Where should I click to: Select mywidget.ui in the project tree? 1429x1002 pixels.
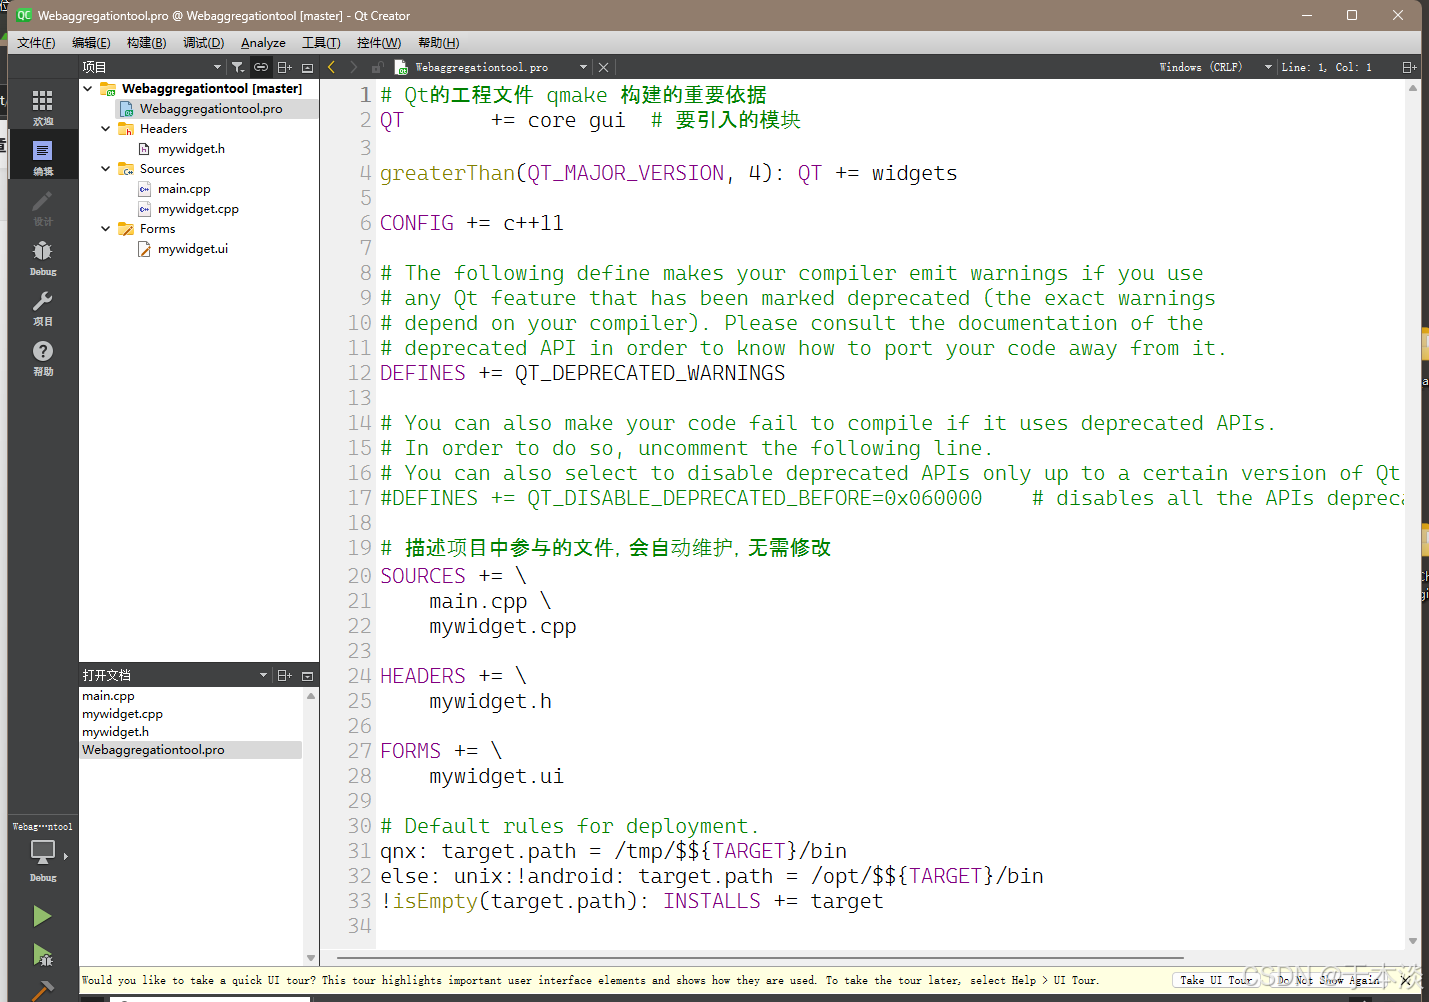[193, 248]
